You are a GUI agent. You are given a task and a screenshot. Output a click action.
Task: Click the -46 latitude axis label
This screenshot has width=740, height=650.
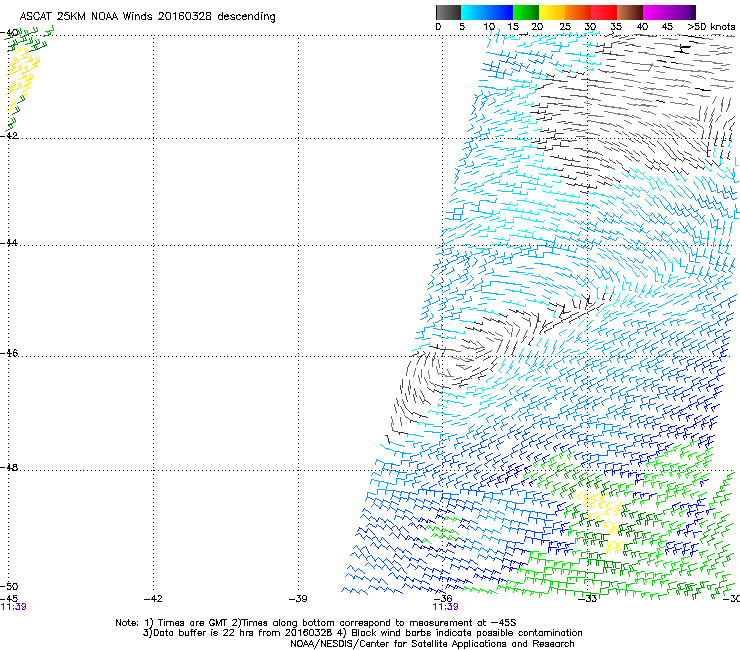[9, 353]
